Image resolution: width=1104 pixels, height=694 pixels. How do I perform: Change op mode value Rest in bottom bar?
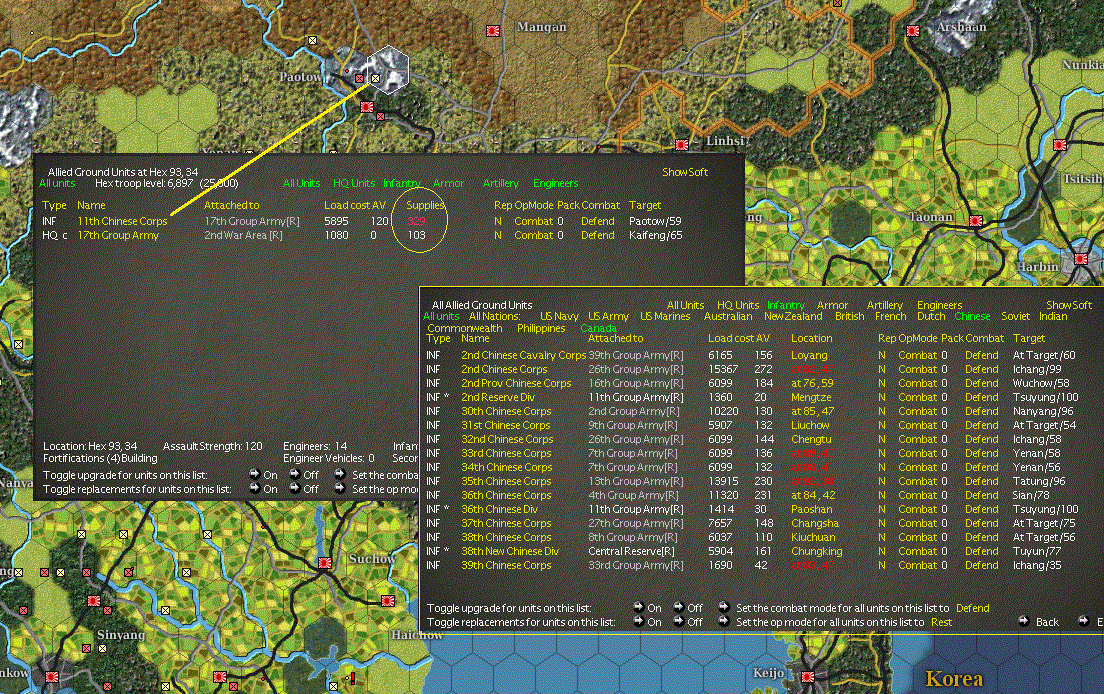(941, 622)
